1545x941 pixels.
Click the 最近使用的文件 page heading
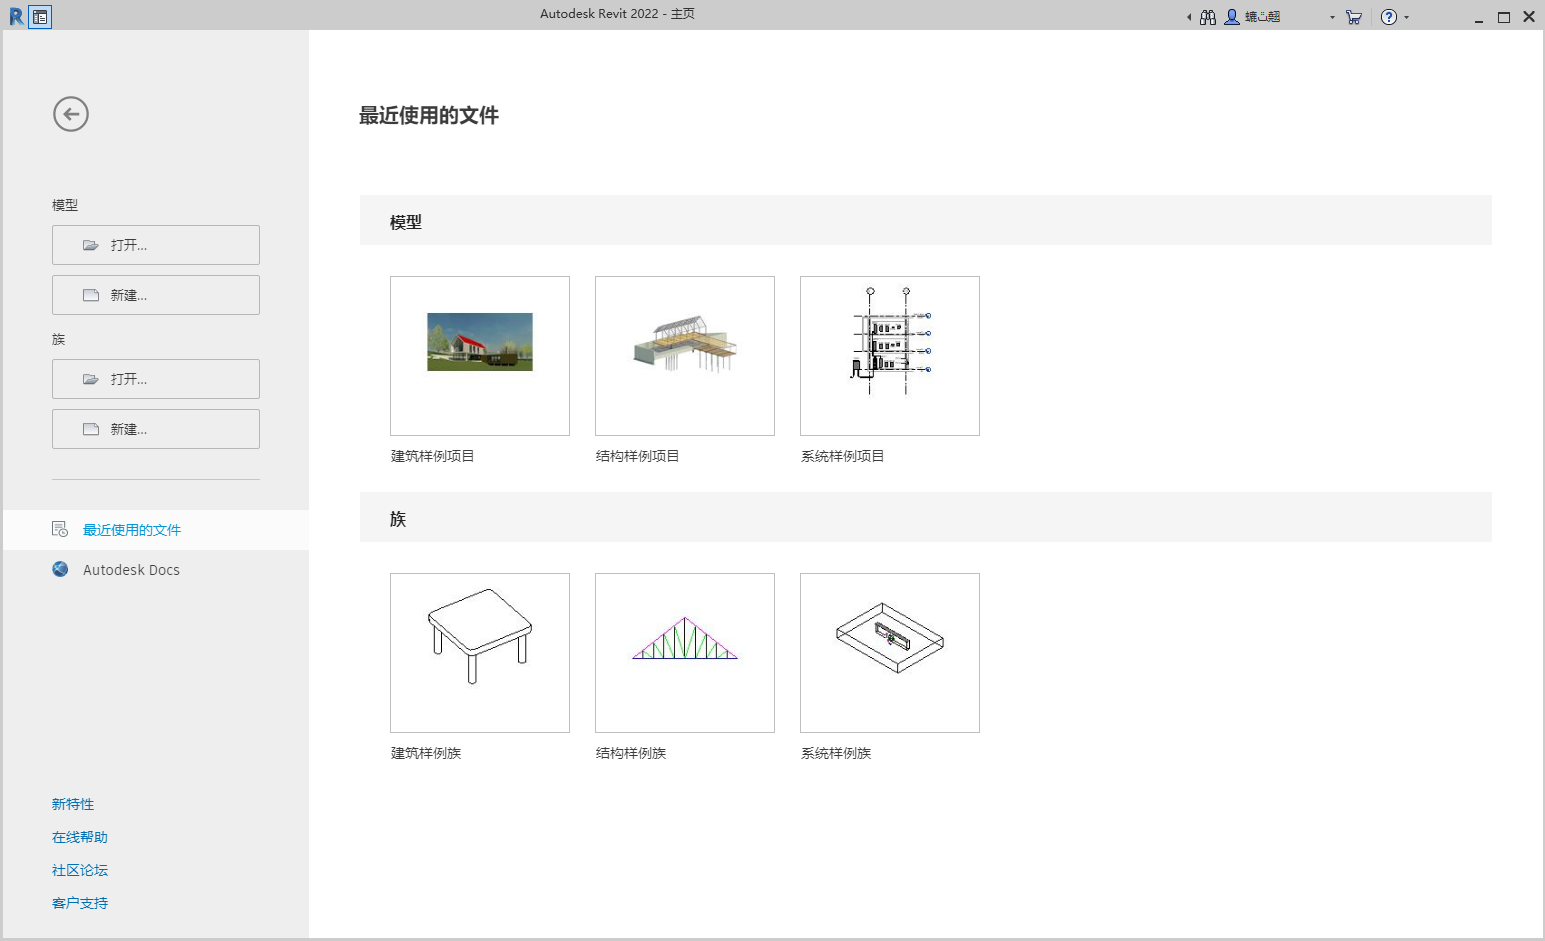pos(429,116)
